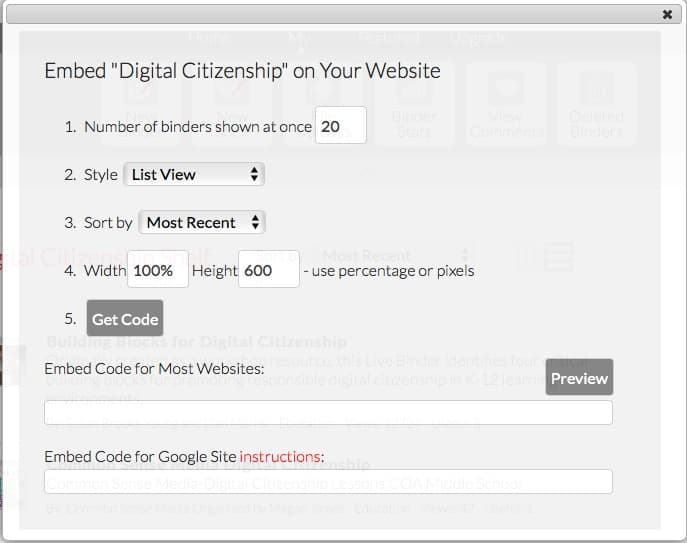Viewport: 687px width, 543px height.
Task: Focus the Embed Code for Most Websites box
Action: pos(328,412)
